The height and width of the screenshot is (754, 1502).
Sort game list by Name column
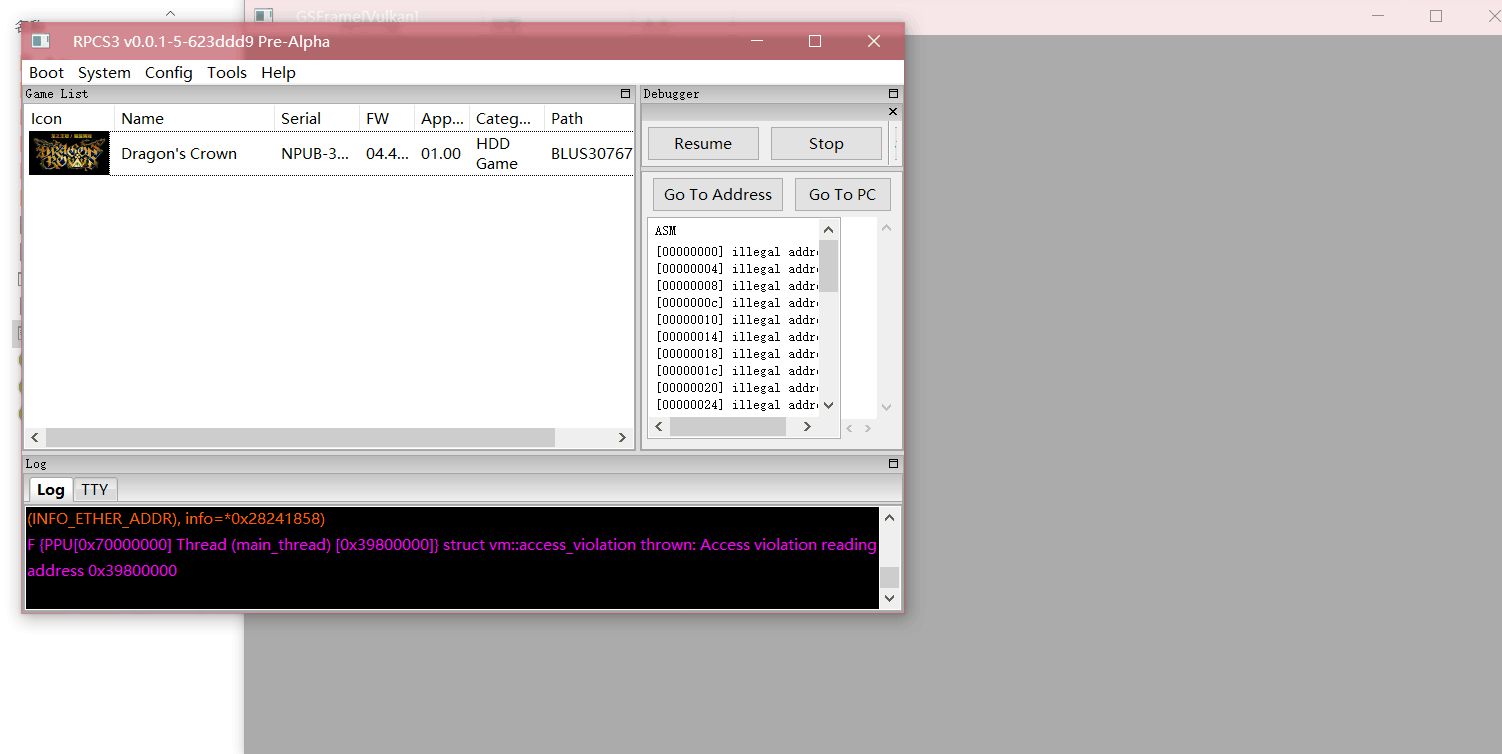pos(194,118)
